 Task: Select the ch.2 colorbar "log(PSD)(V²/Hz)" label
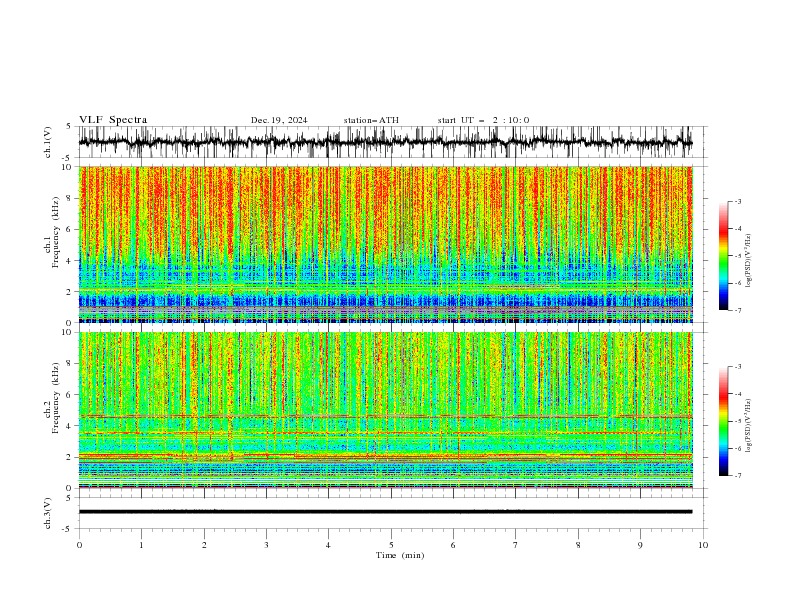[748, 426]
